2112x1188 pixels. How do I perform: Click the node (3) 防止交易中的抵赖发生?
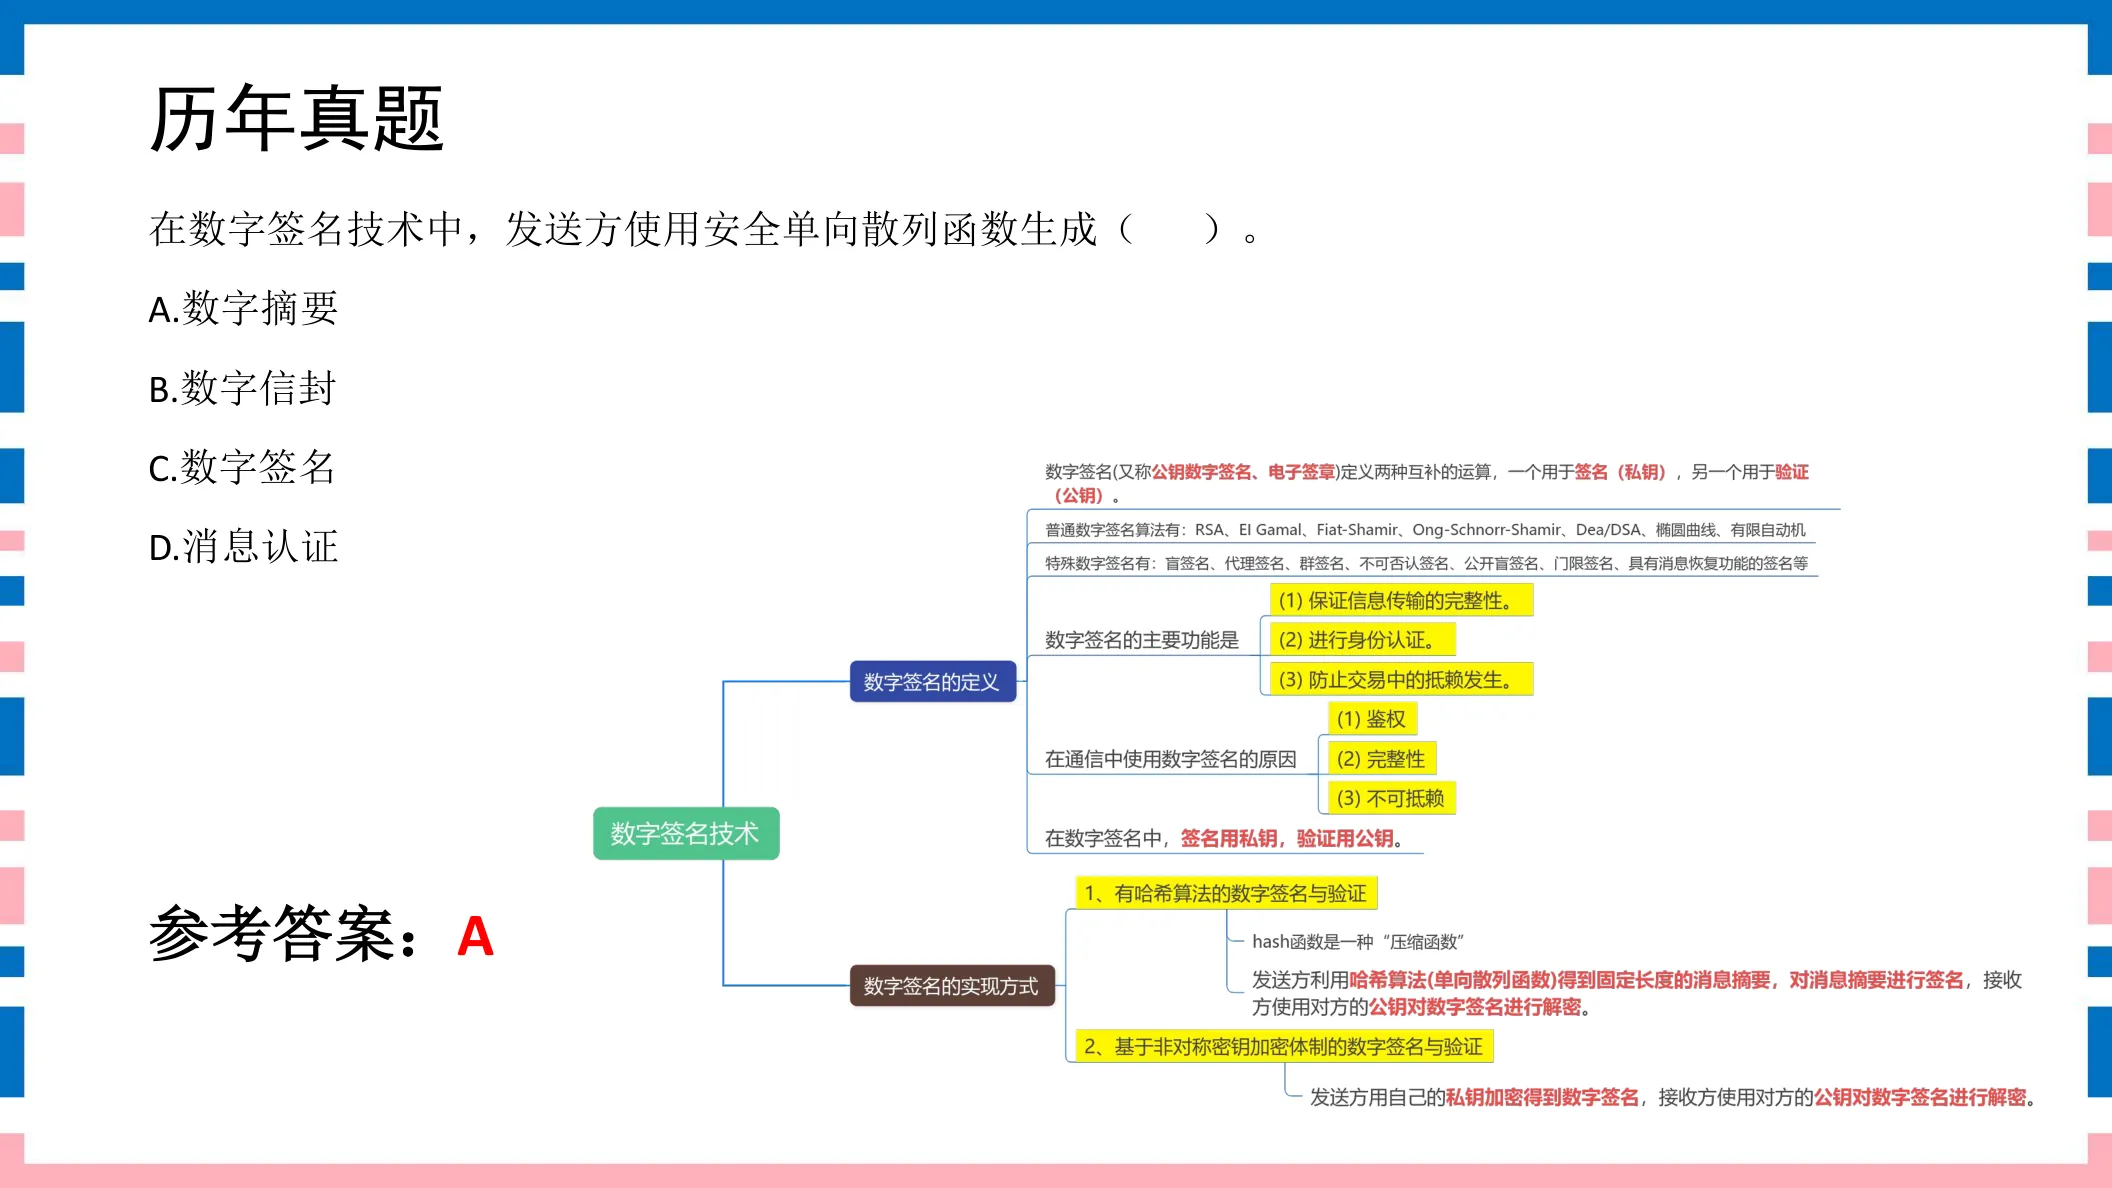(1400, 679)
